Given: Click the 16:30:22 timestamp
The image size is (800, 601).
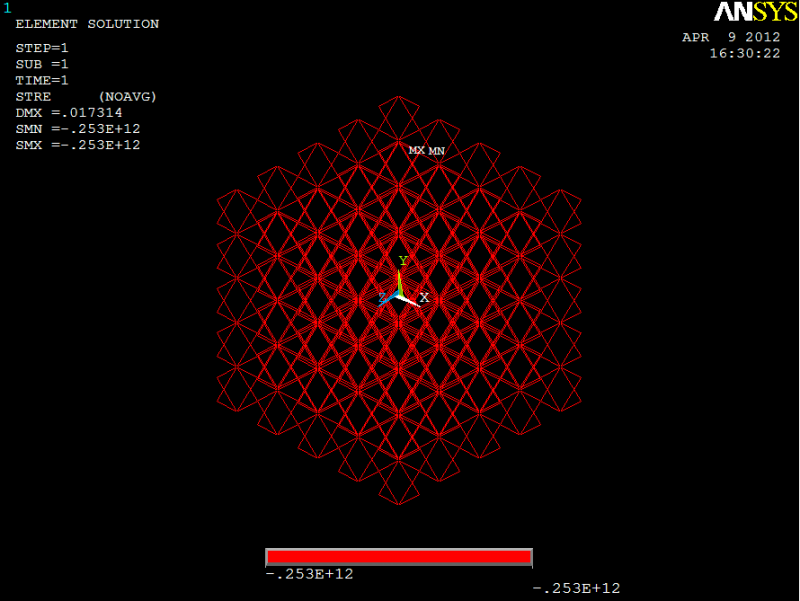Looking at the screenshot, I should (x=745, y=54).
